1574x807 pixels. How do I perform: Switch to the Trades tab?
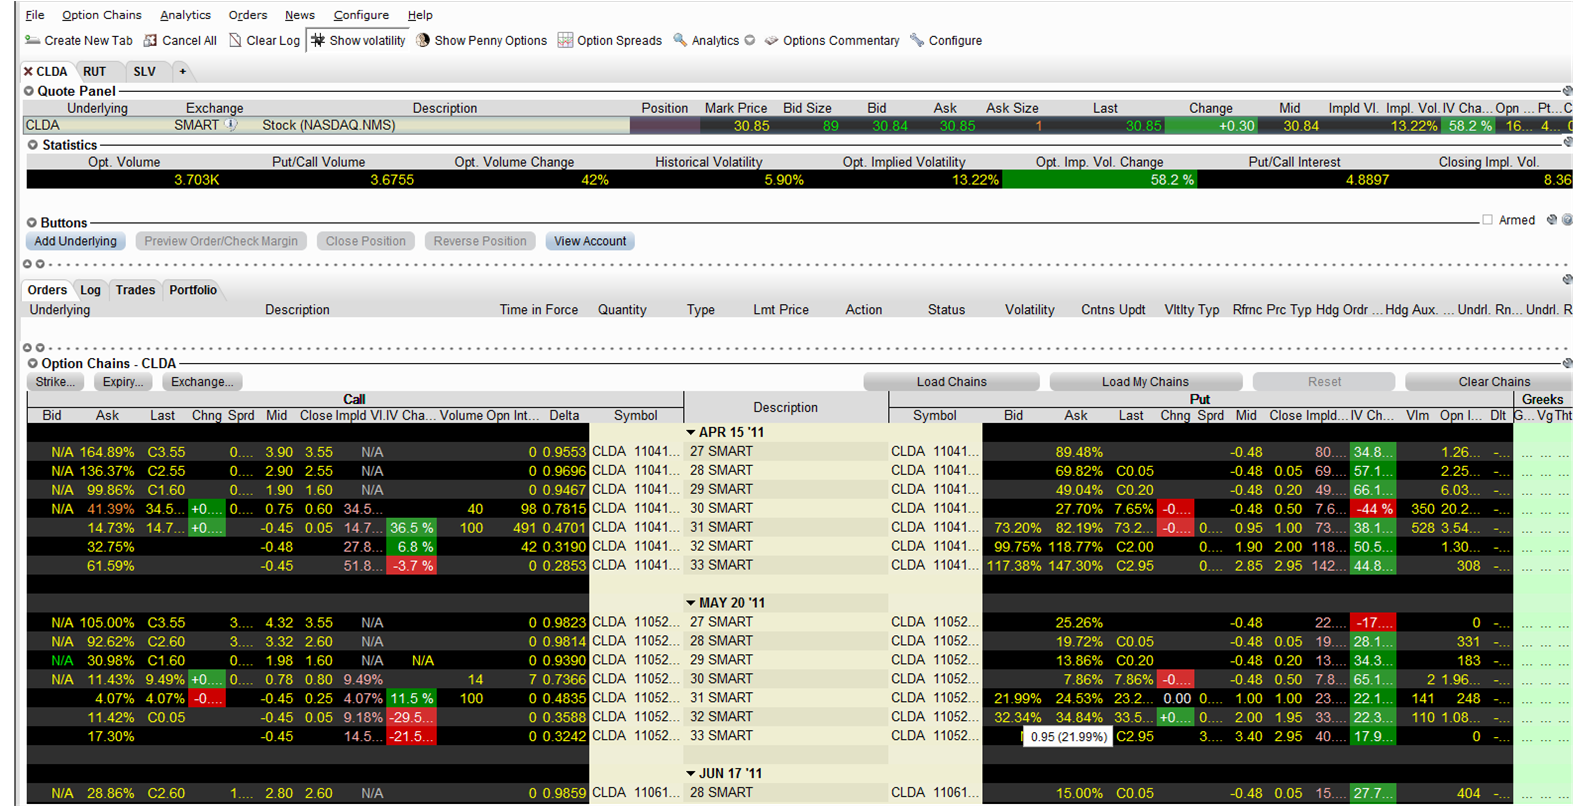[135, 290]
